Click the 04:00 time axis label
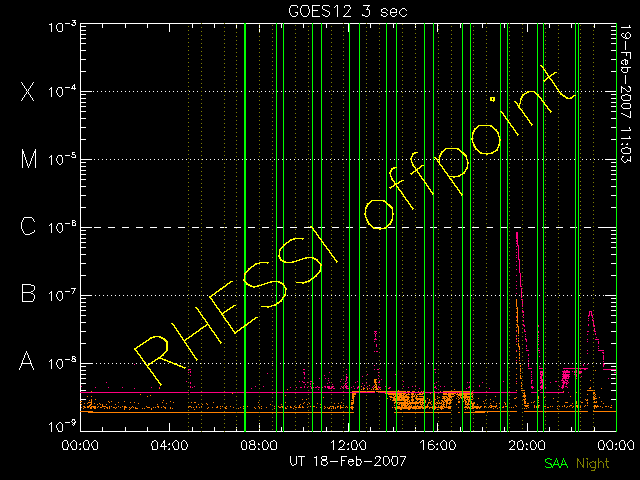This screenshot has height=480, width=640. pos(169,445)
